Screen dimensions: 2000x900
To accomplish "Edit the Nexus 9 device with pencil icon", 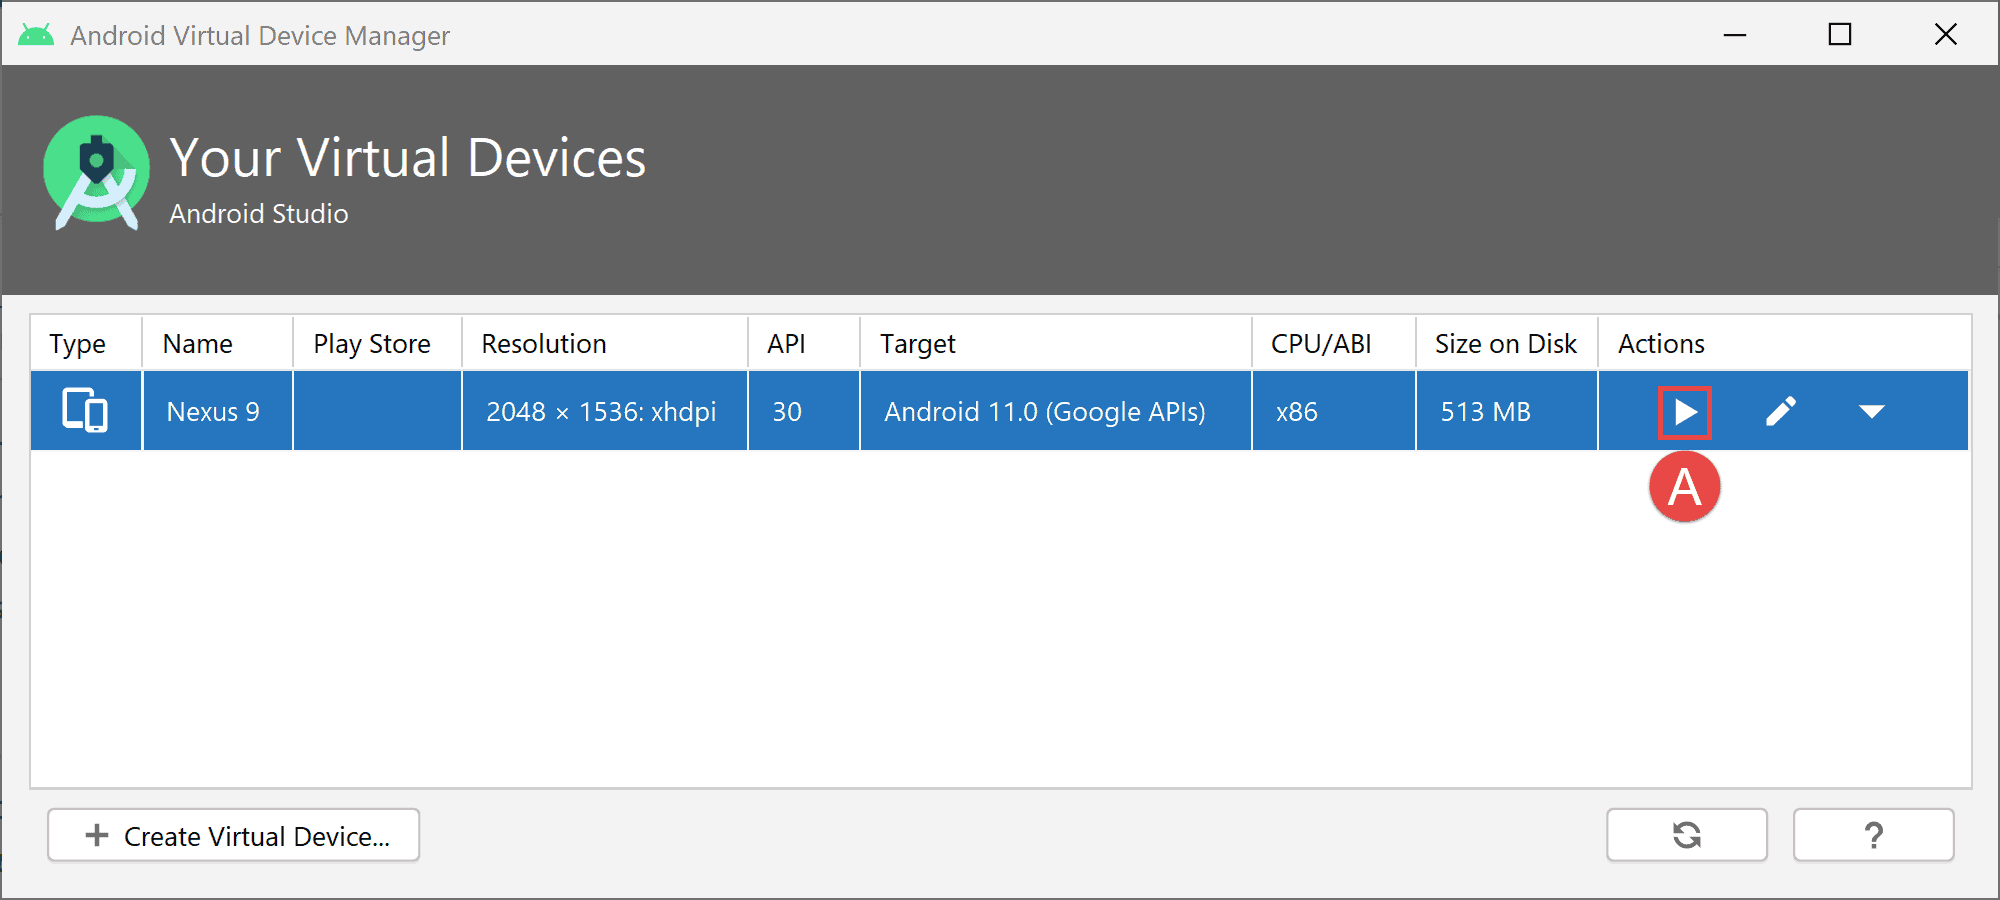I will coord(1781,412).
